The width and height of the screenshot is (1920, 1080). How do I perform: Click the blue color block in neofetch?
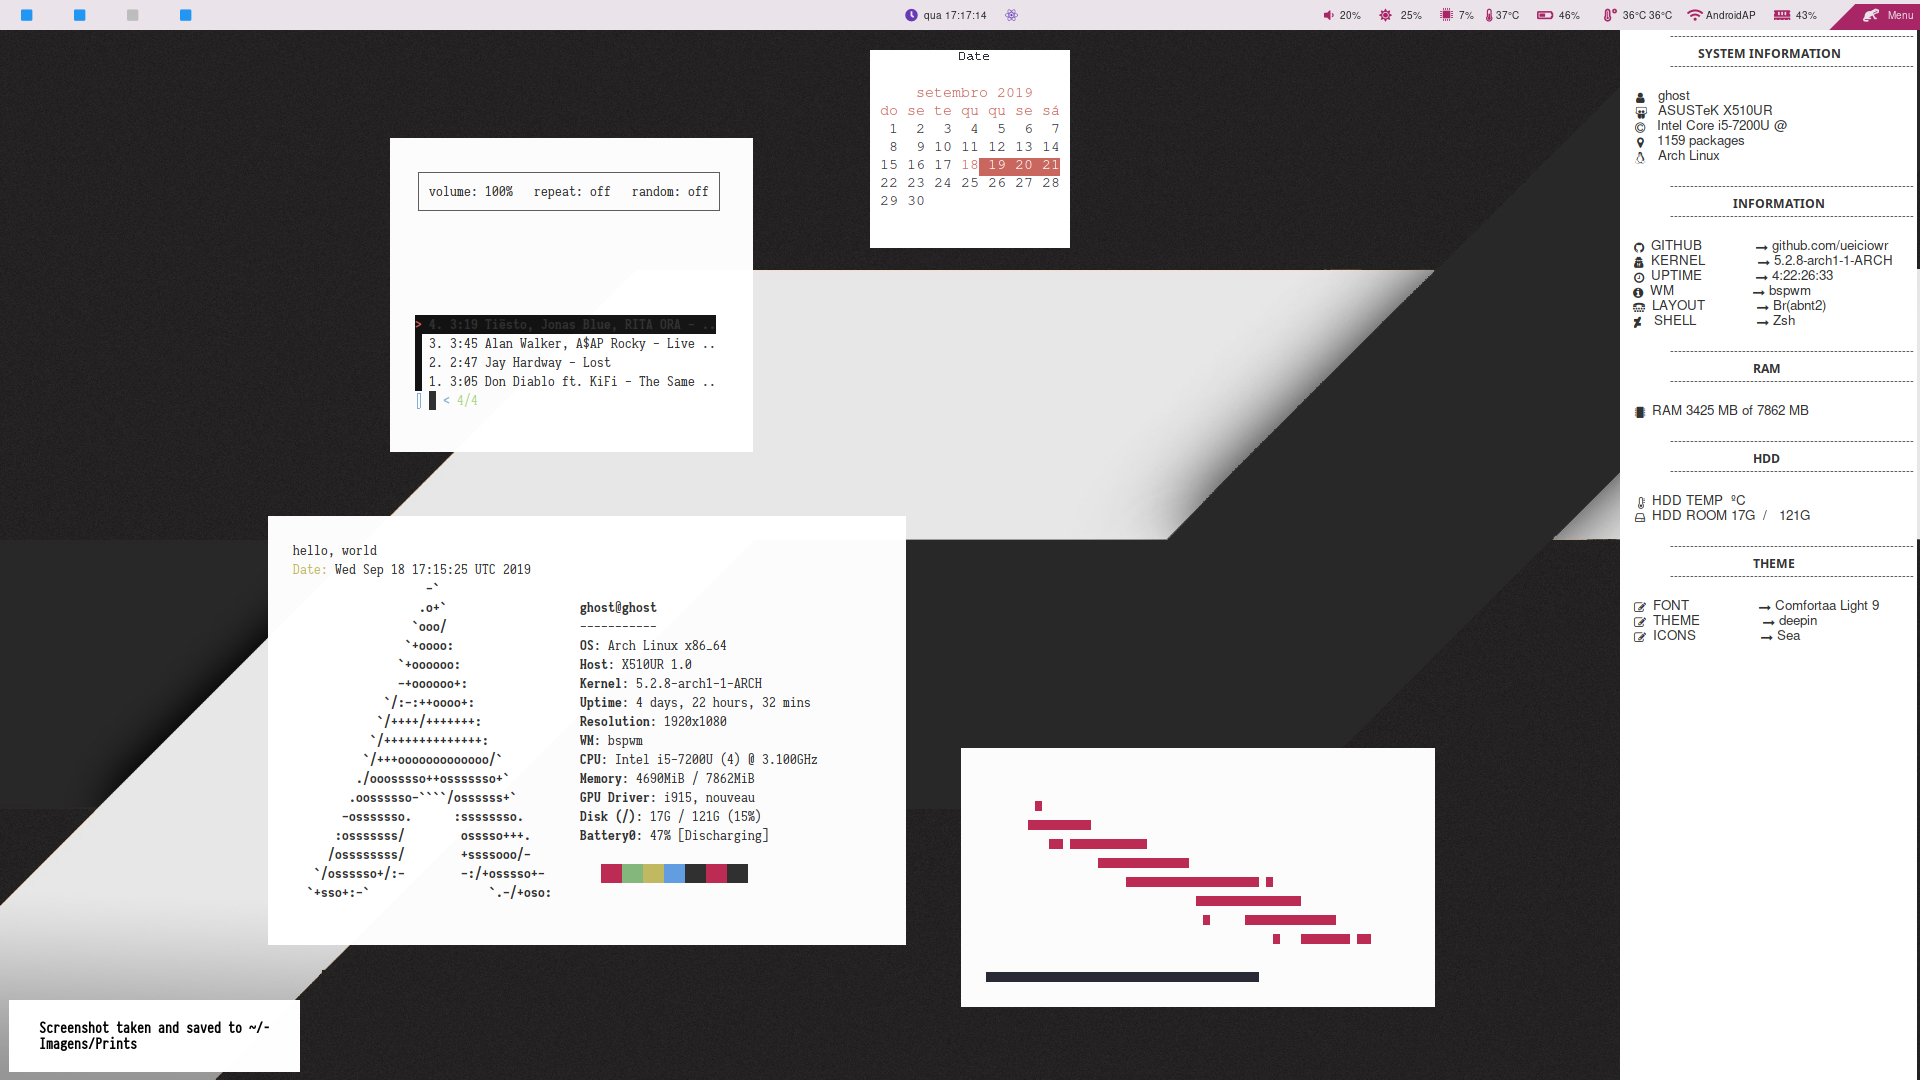[x=674, y=874]
